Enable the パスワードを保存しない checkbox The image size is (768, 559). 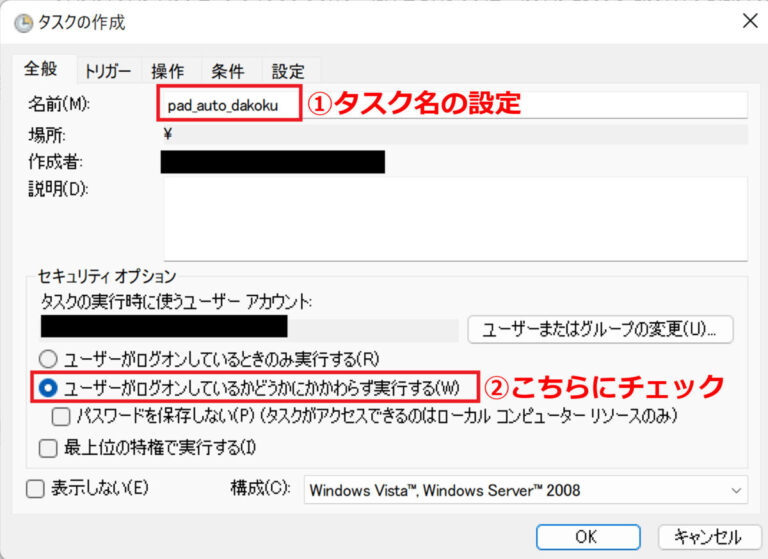[61, 415]
